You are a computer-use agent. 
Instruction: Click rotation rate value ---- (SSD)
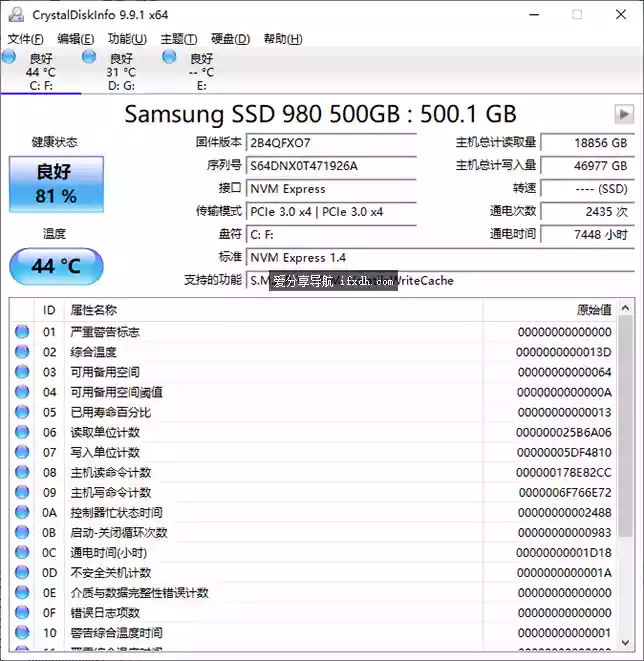(588, 189)
